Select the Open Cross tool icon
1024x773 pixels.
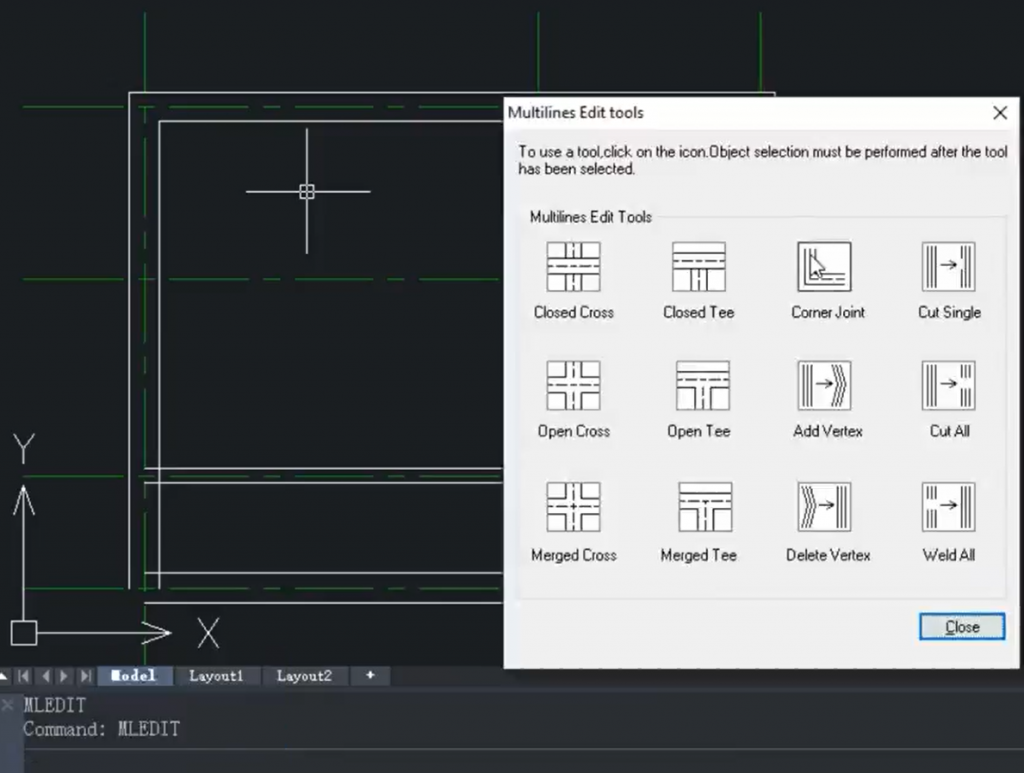(x=573, y=386)
